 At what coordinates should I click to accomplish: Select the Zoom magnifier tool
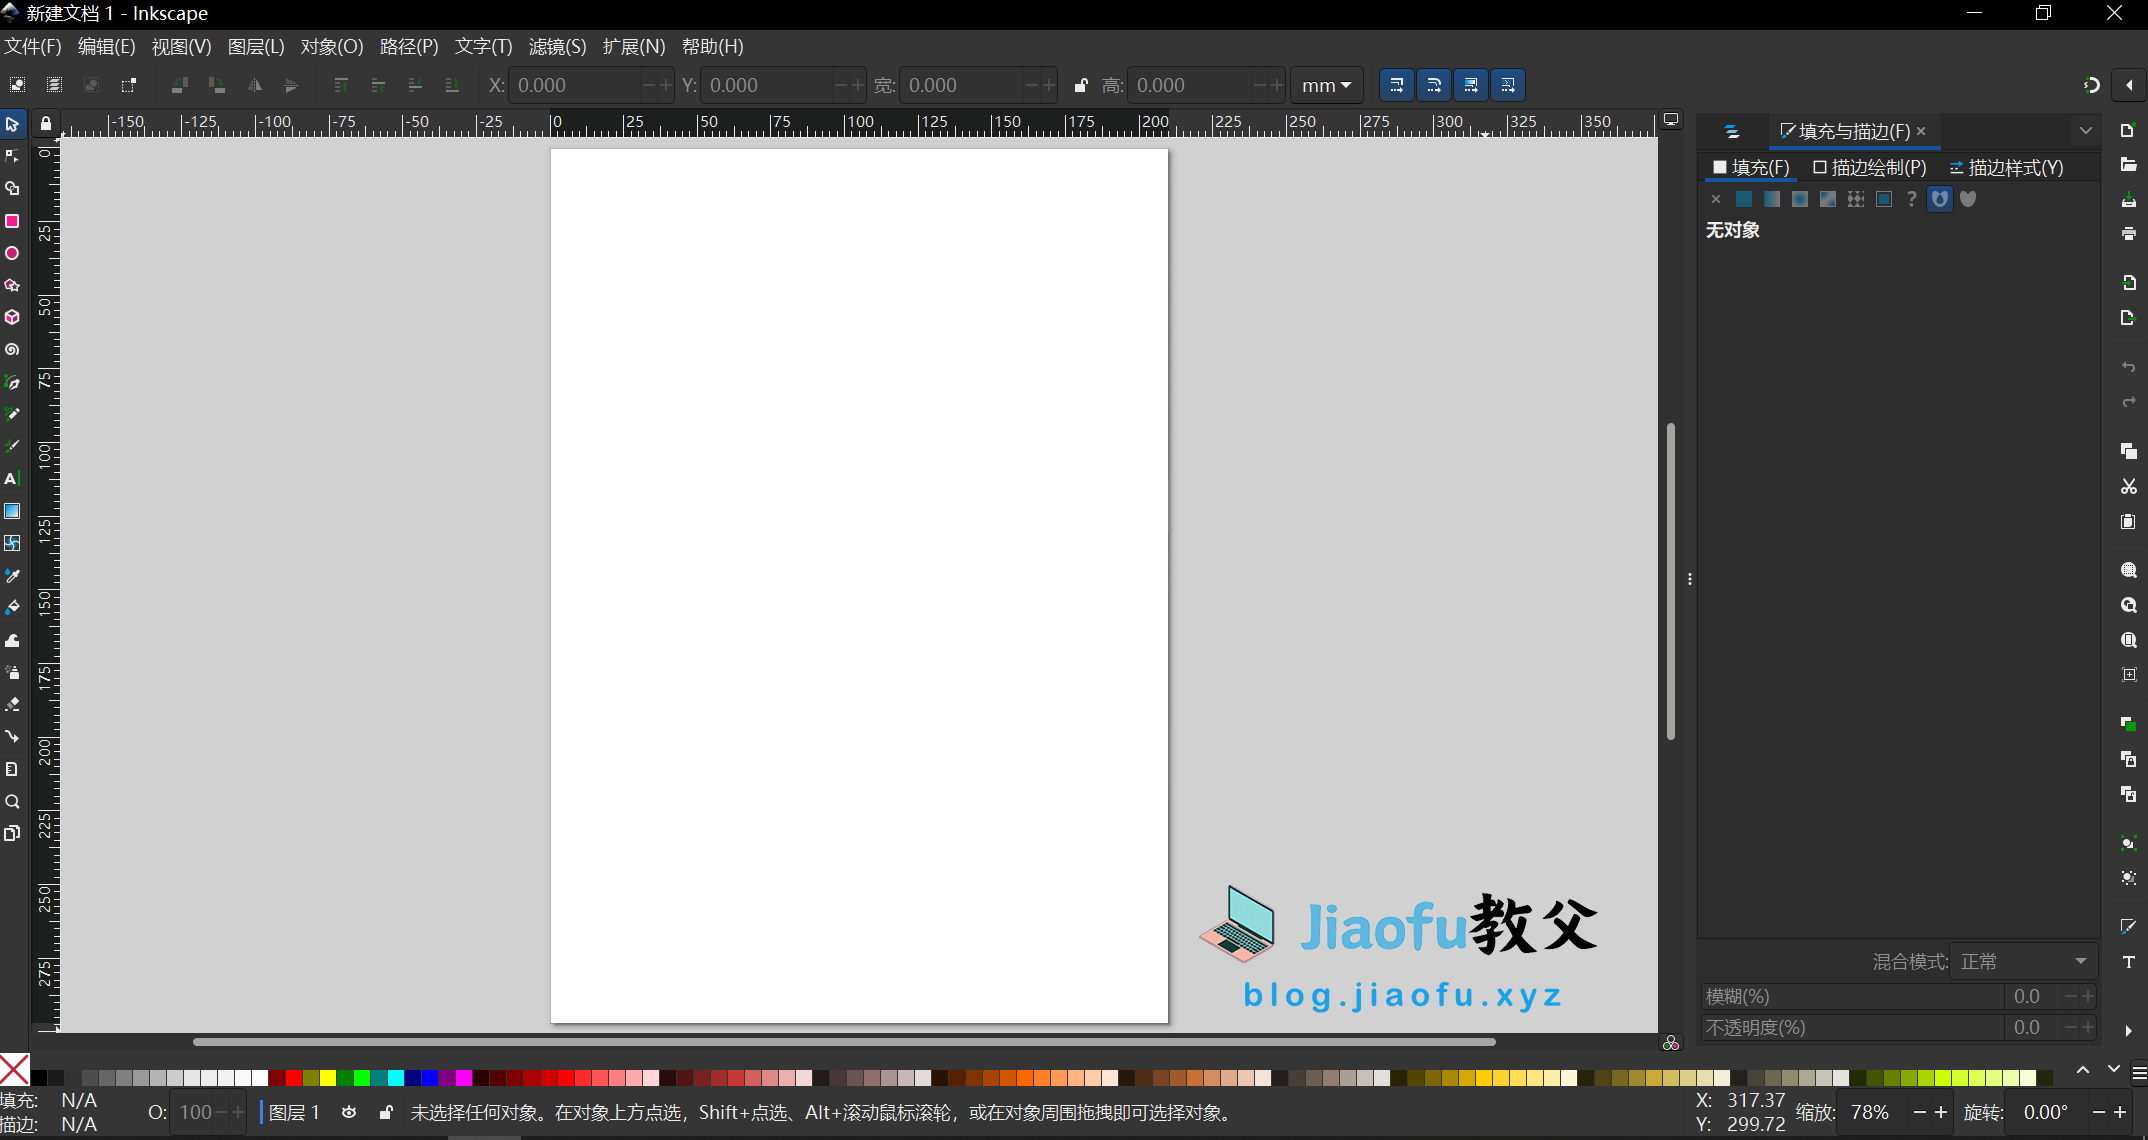click(12, 801)
